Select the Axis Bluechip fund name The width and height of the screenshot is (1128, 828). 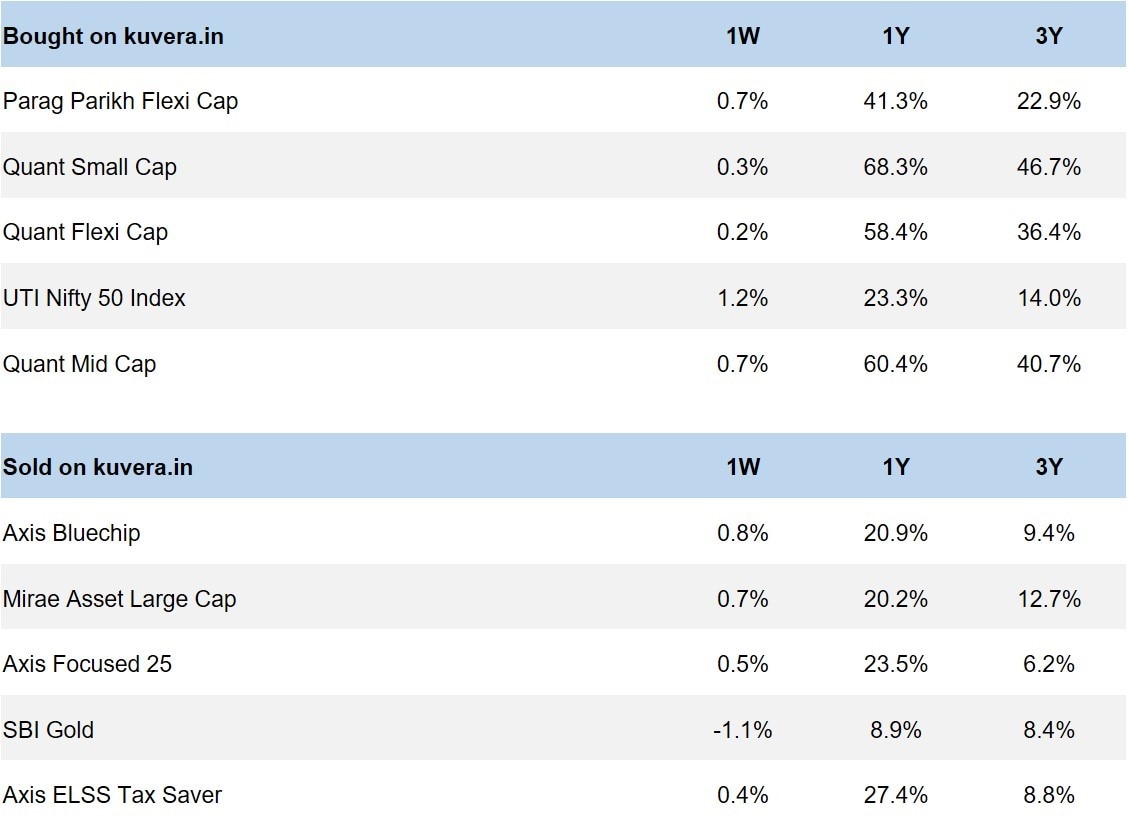(71, 533)
